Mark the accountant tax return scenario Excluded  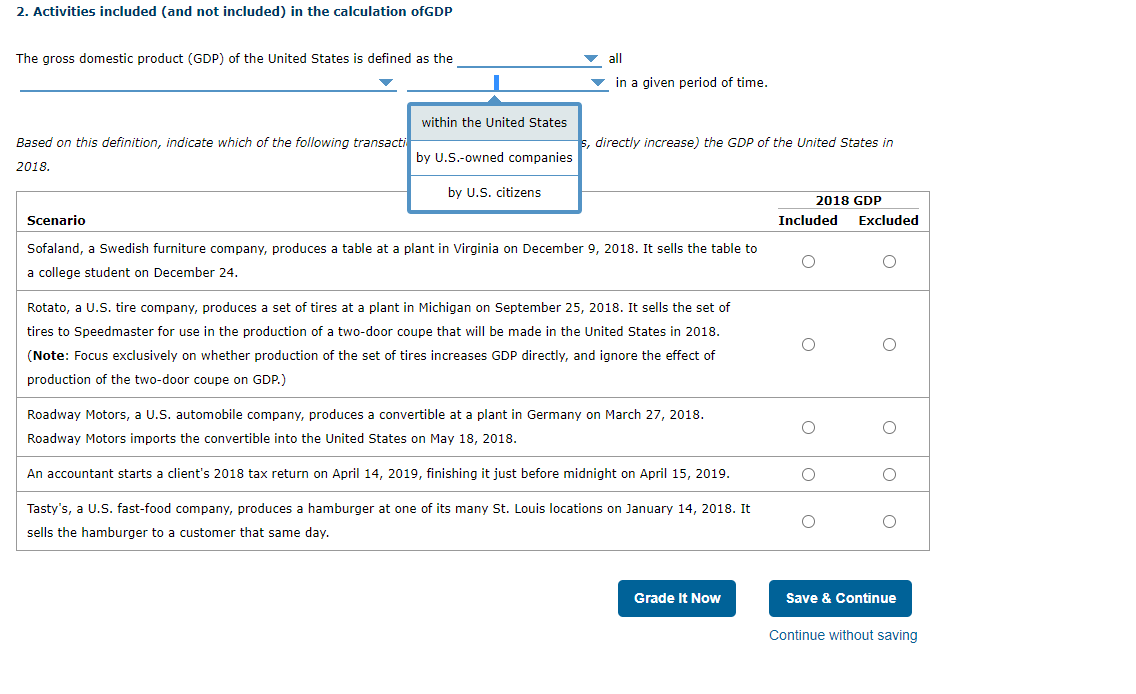[888, 474]
